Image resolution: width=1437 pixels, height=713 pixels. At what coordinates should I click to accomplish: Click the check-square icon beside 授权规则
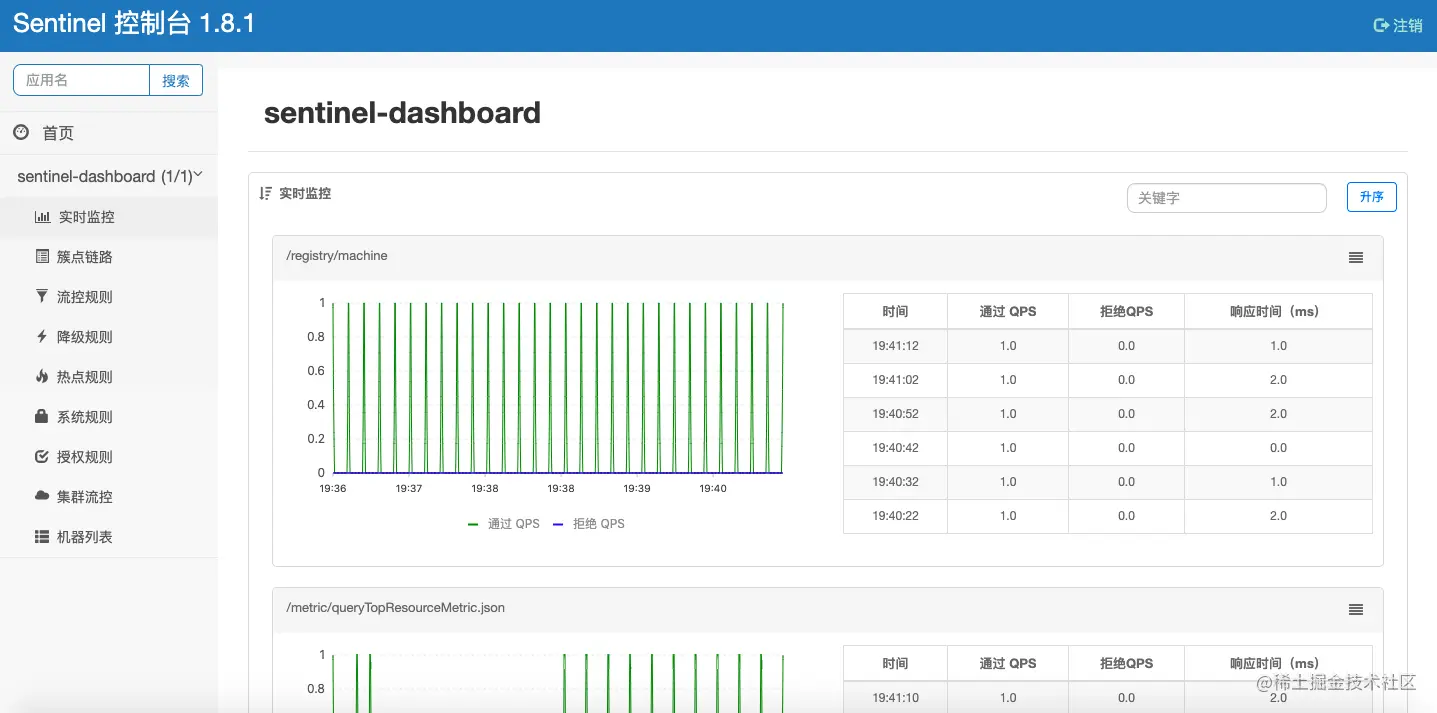click(x=42, y=457)
